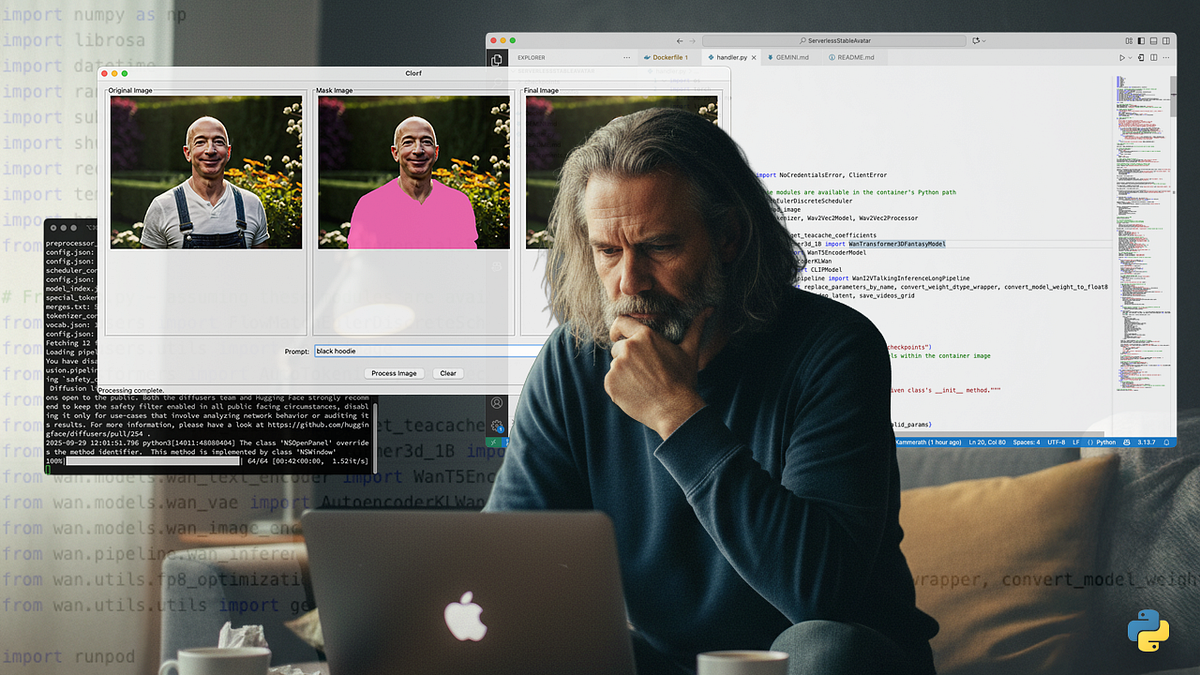1200x675 pixels.
Task: Open Explorer panel more actions (...)
Action: 627,58
